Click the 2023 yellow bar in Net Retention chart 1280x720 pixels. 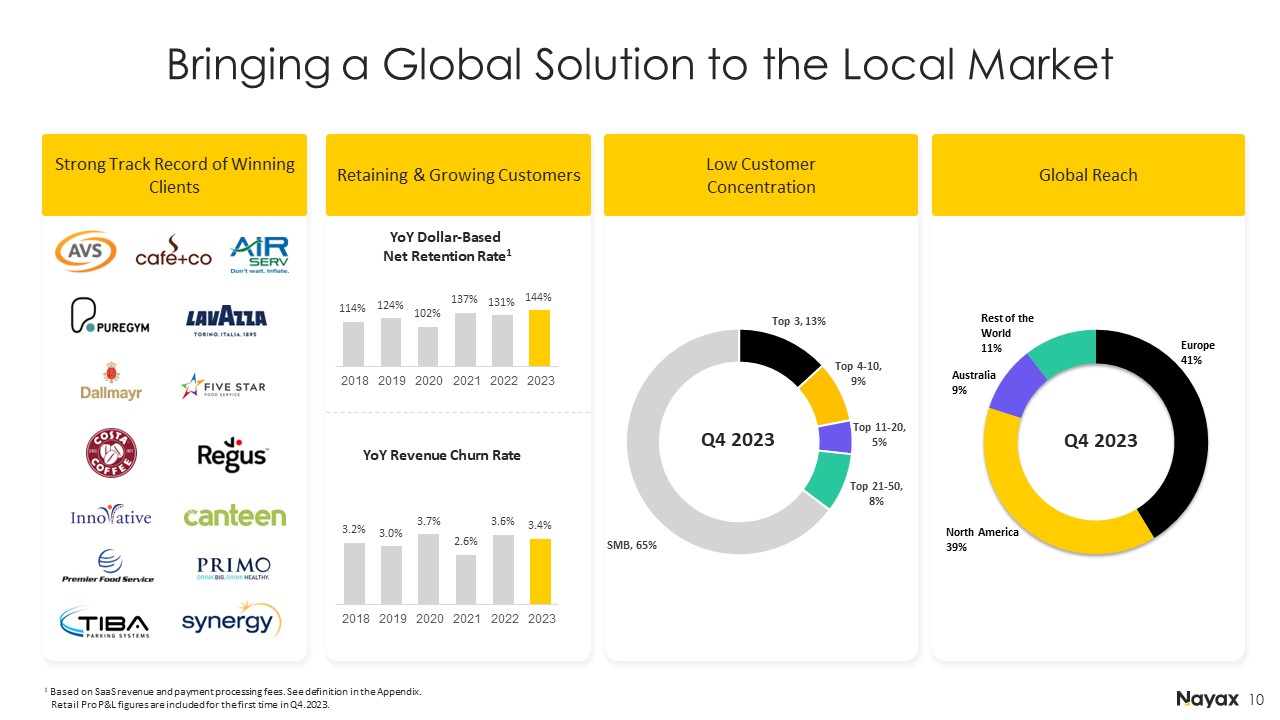(x=541, y=338)
